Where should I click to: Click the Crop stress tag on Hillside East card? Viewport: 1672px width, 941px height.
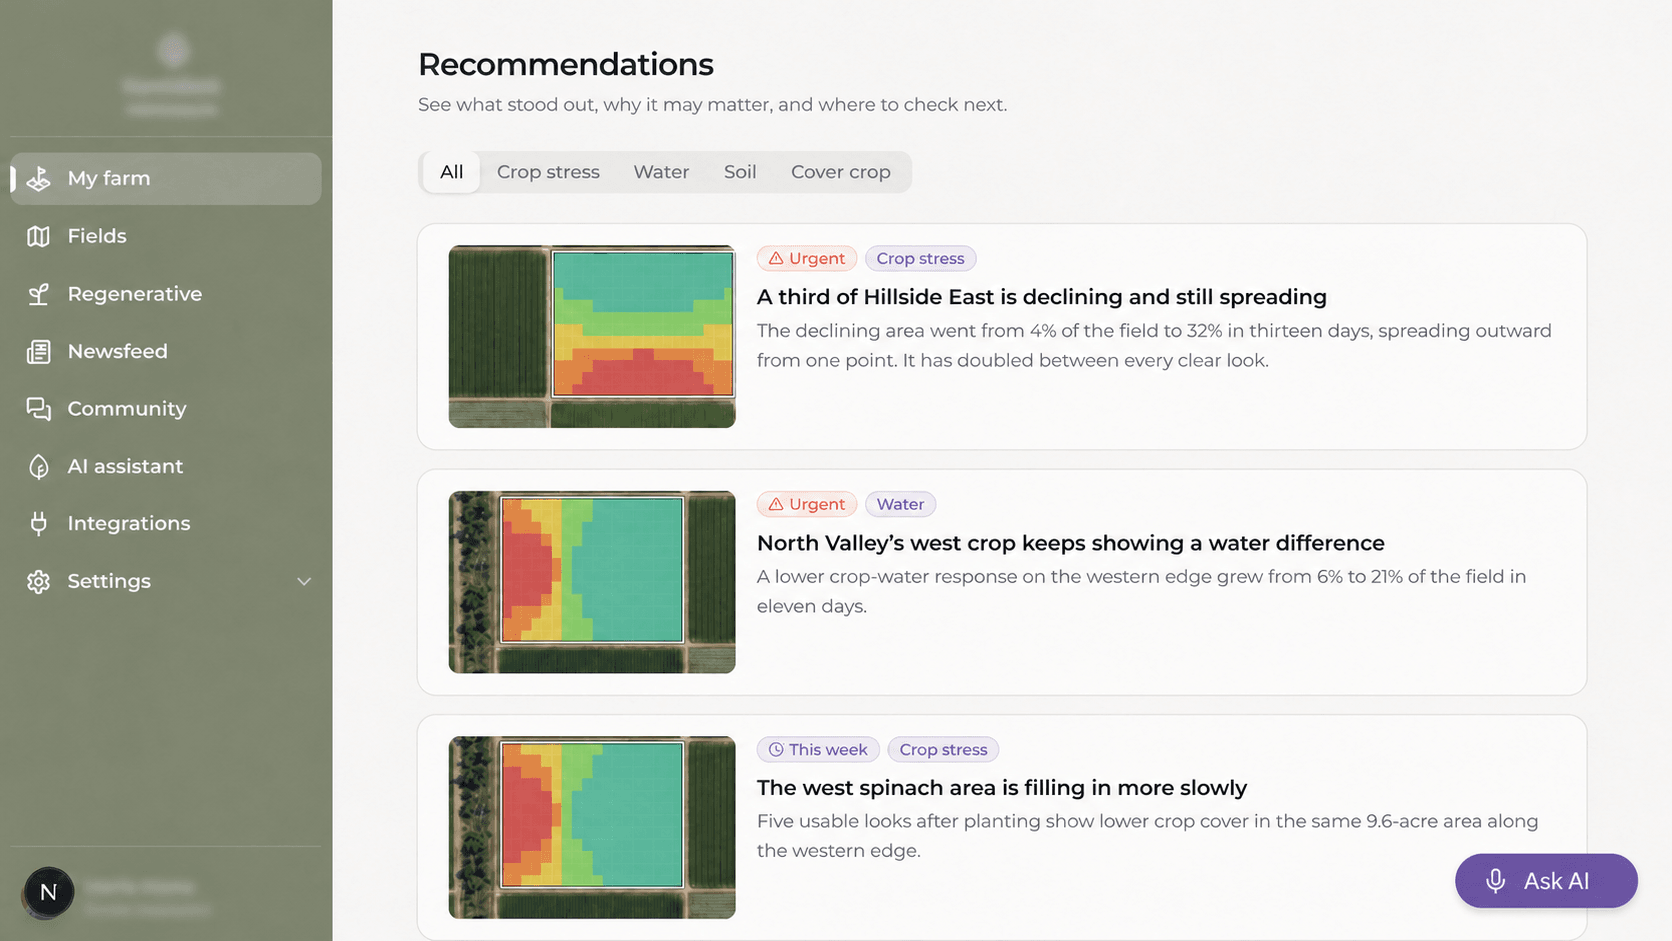(920, 258)
